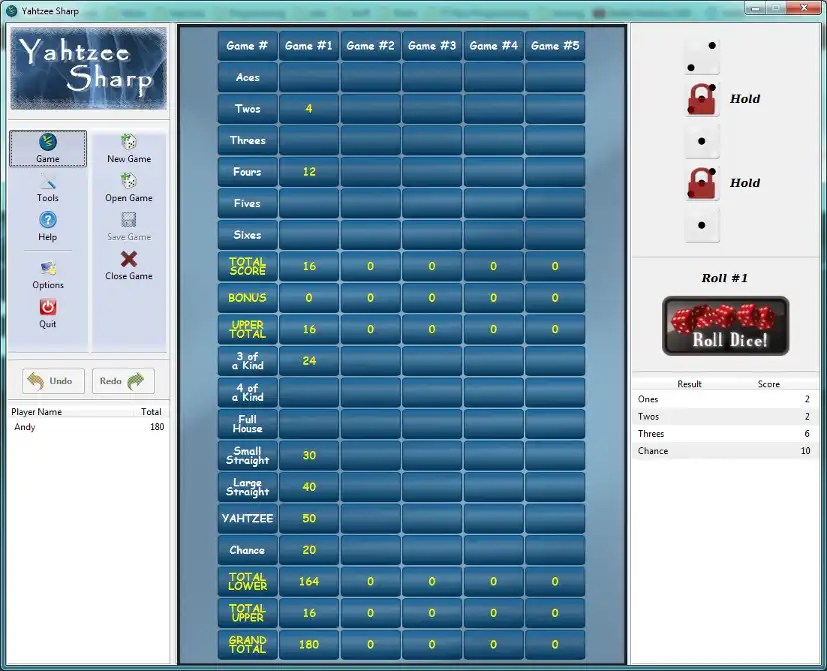Screen dimensions: 827x671
Task: Click the Aces row label
Action: click(x=247, y=78)
